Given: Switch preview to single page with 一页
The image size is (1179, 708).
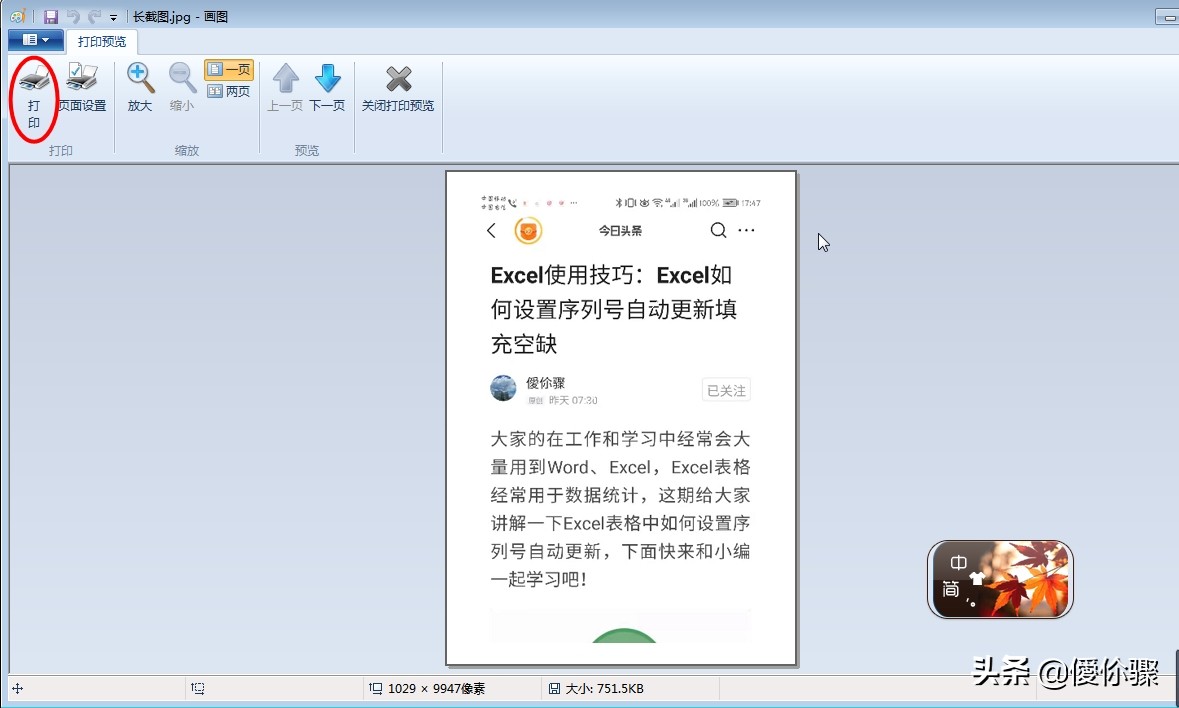Looking at the screenshot, I should [229, 68].
